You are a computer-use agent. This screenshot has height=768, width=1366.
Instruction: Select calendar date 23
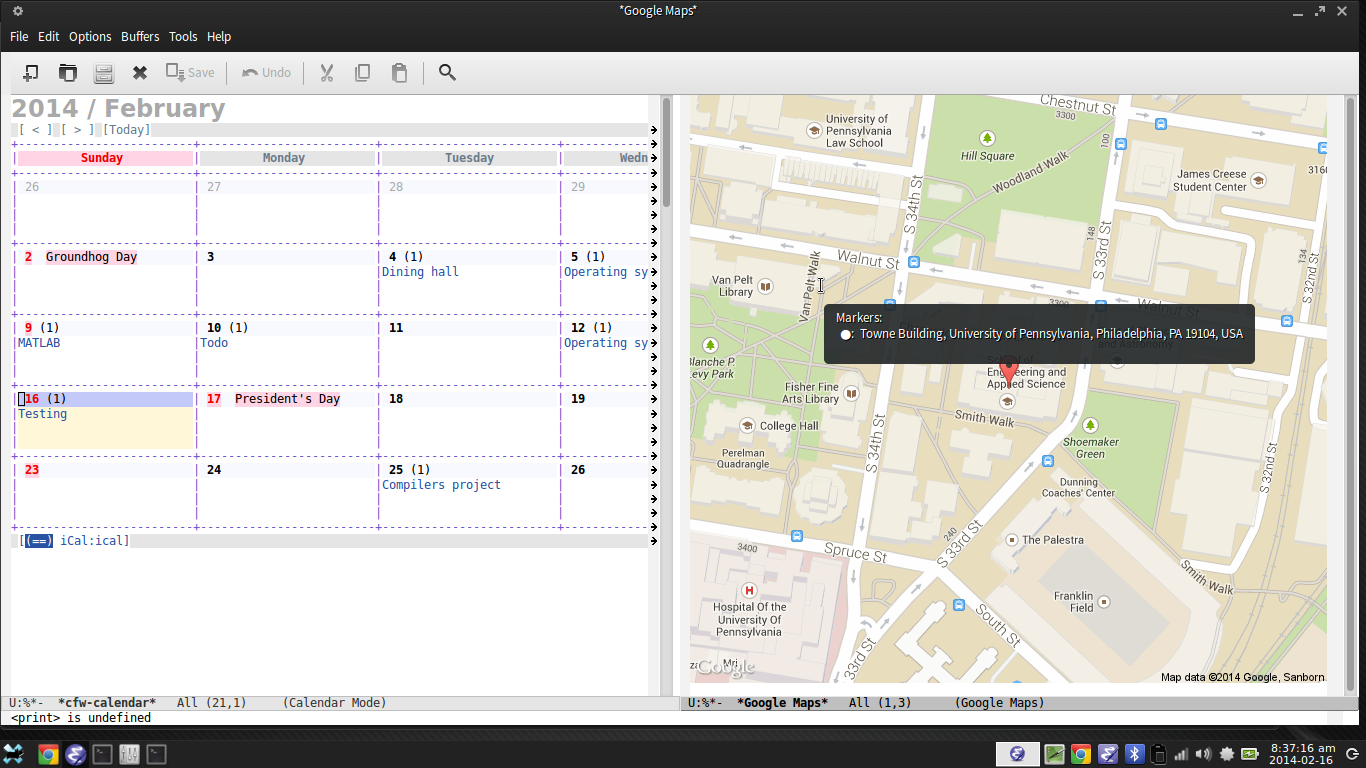click(32, 470)
